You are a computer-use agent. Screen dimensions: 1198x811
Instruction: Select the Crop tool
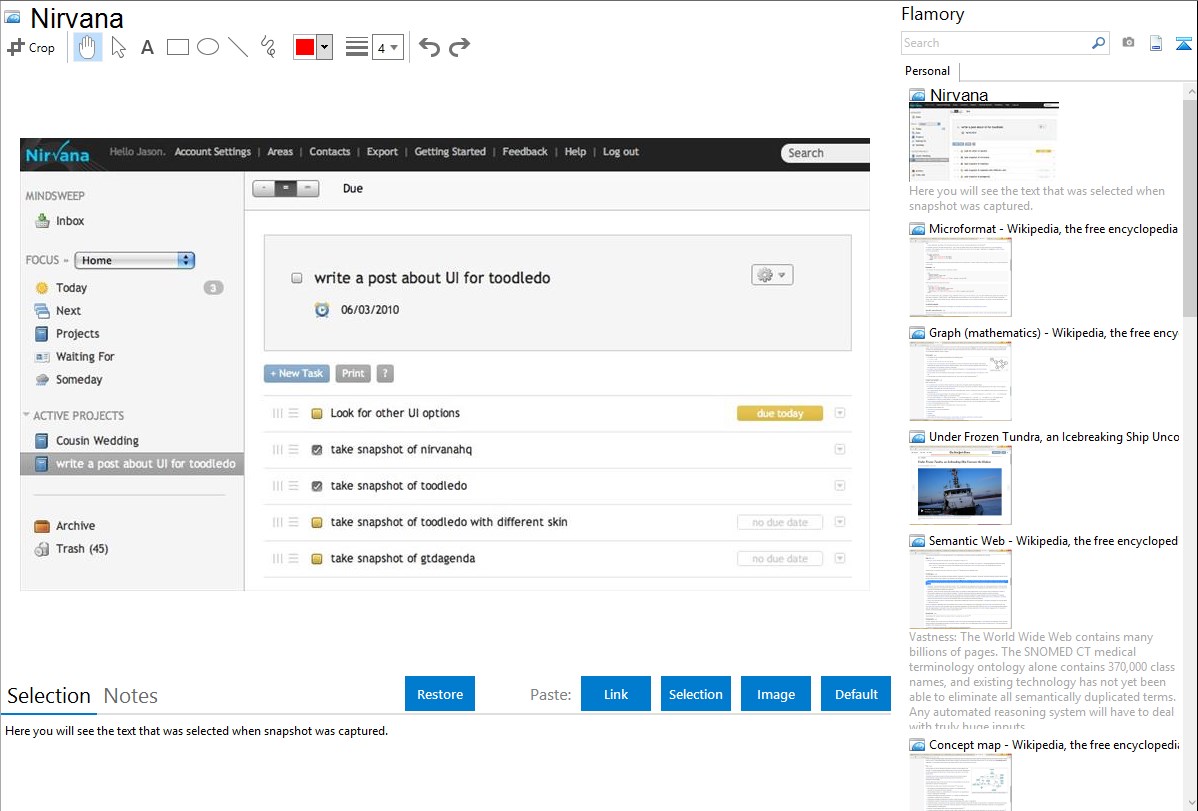[31, 47]
